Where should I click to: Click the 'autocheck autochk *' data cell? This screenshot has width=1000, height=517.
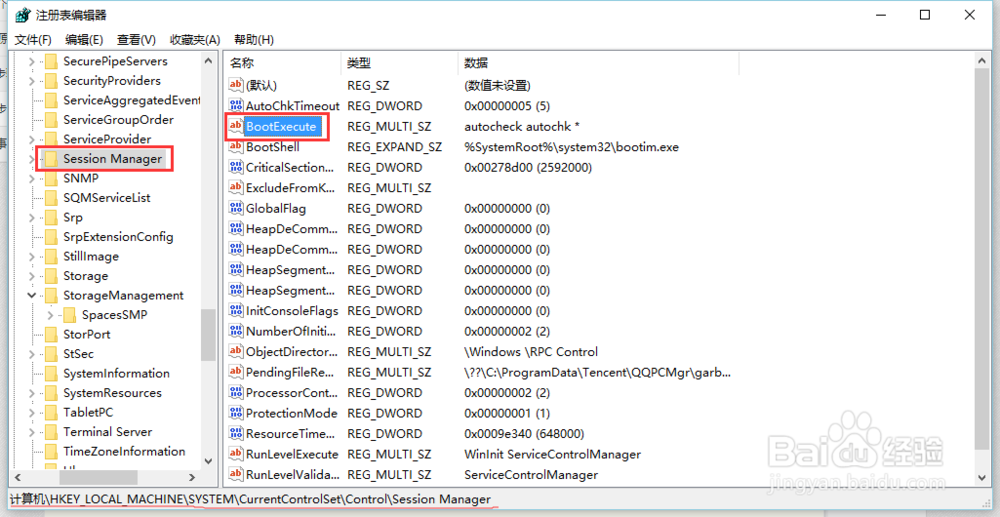pyautogui.click(x=522, y=126)
